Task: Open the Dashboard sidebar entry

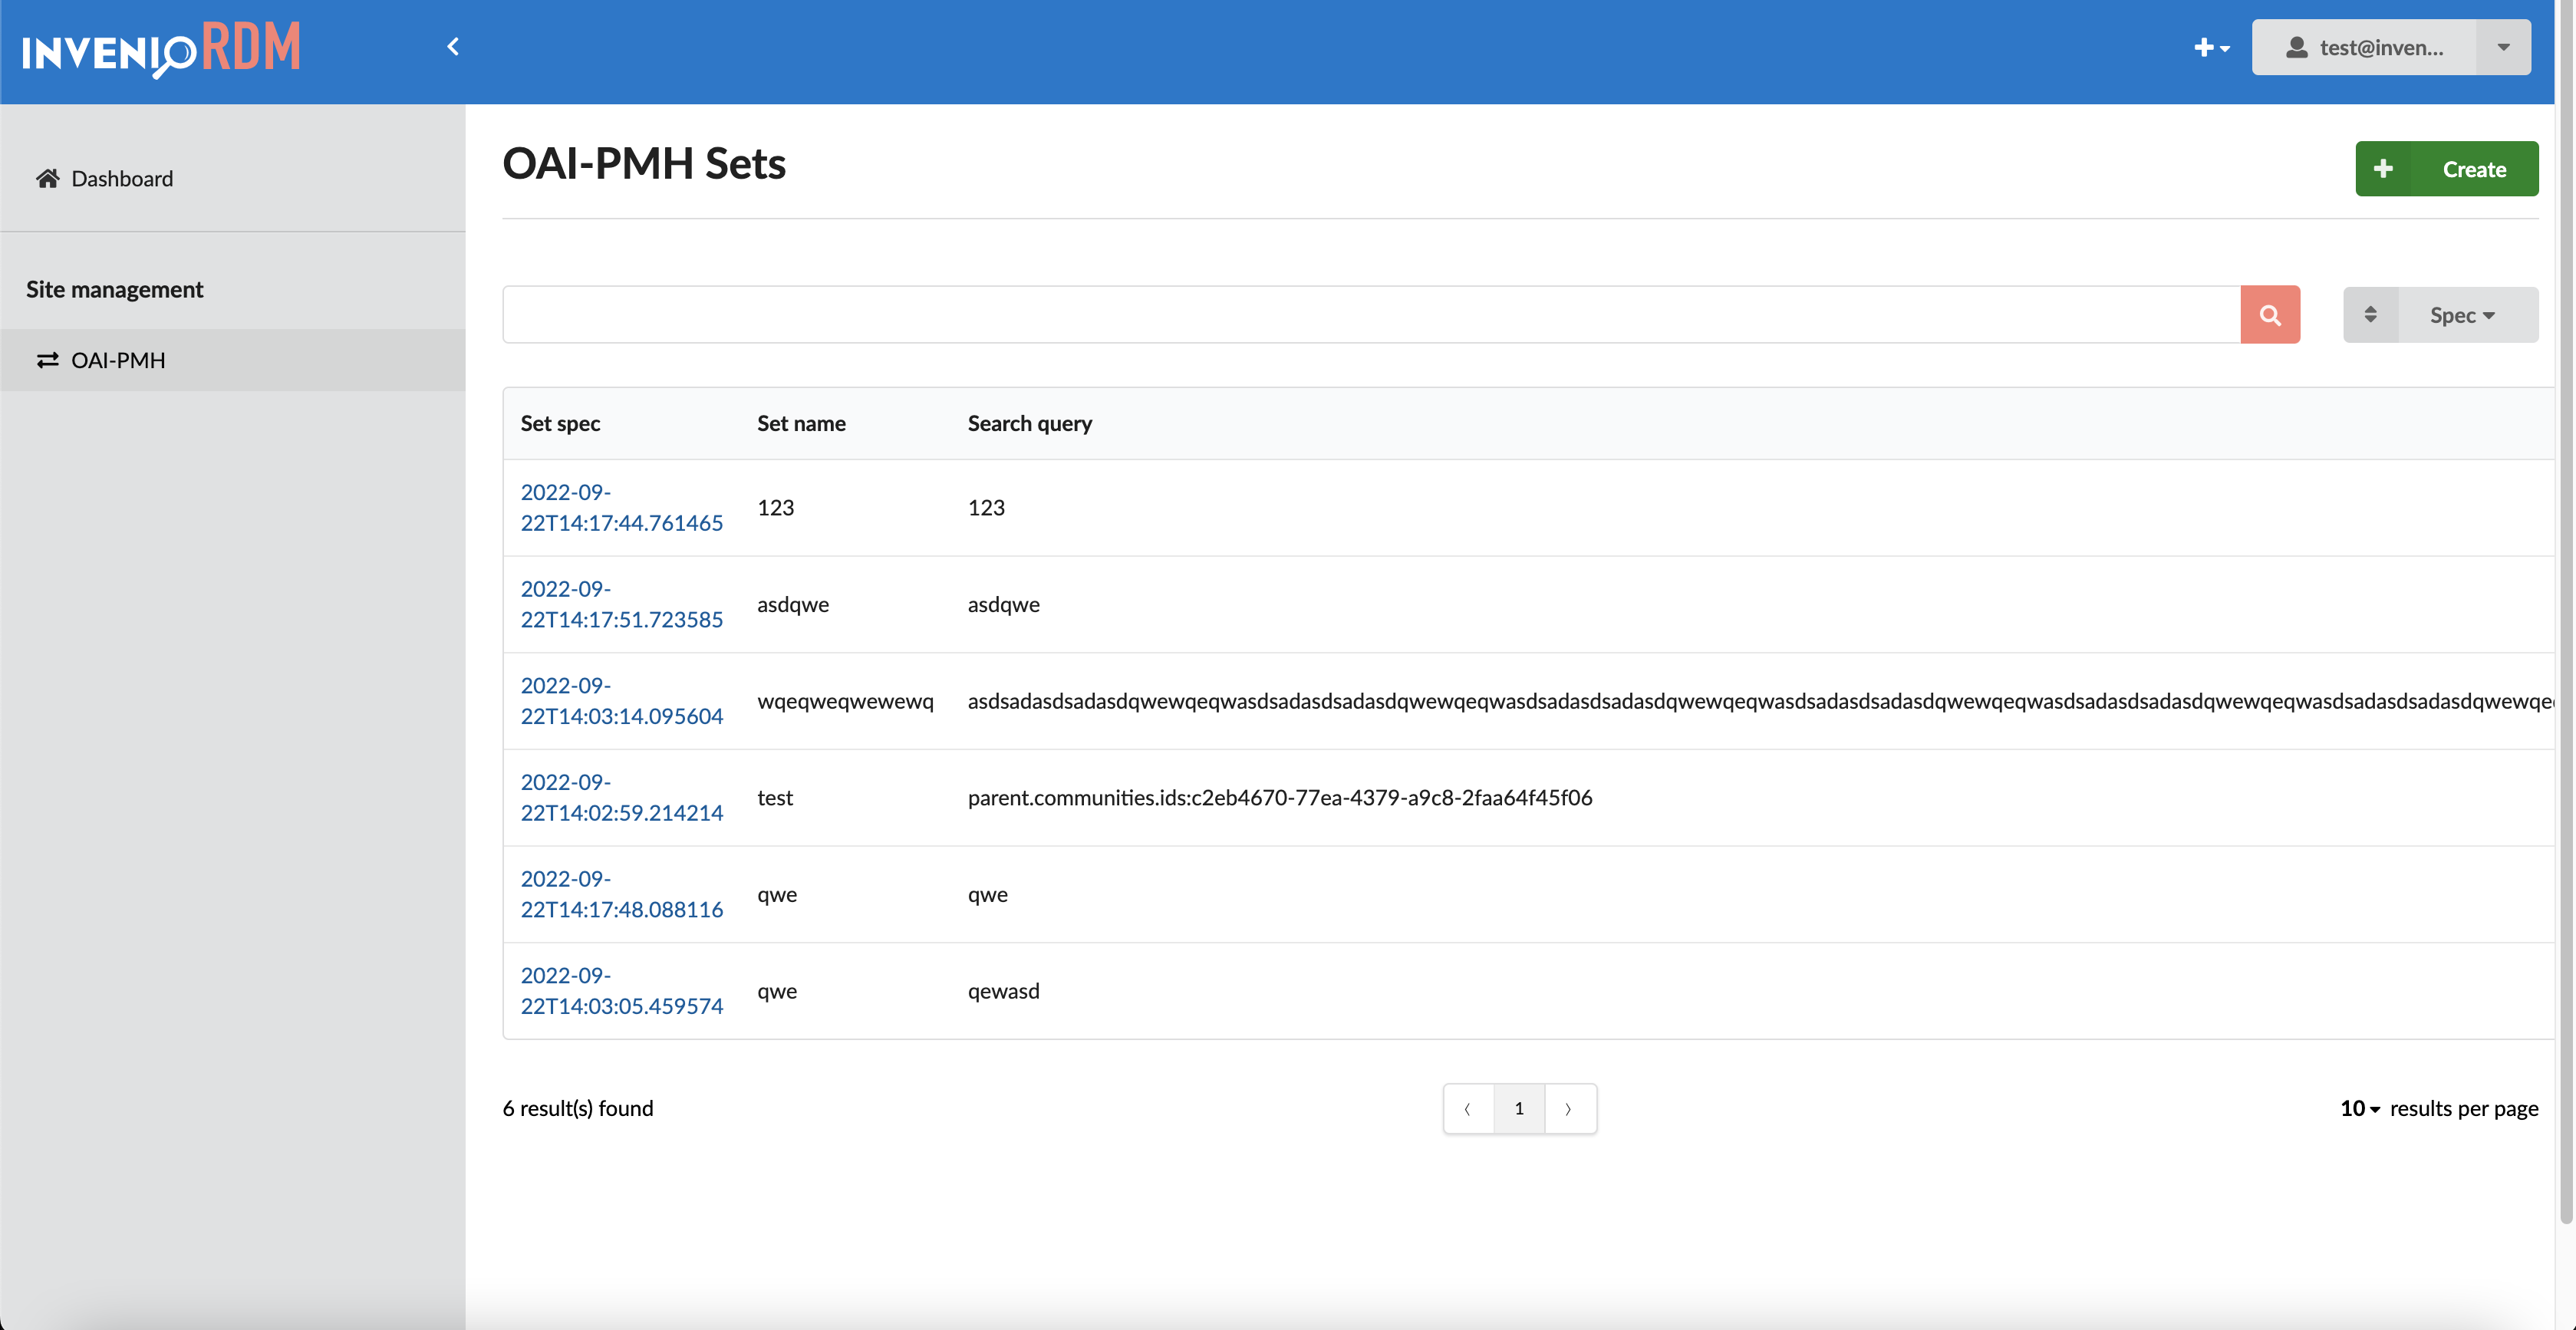Action: 121,177
